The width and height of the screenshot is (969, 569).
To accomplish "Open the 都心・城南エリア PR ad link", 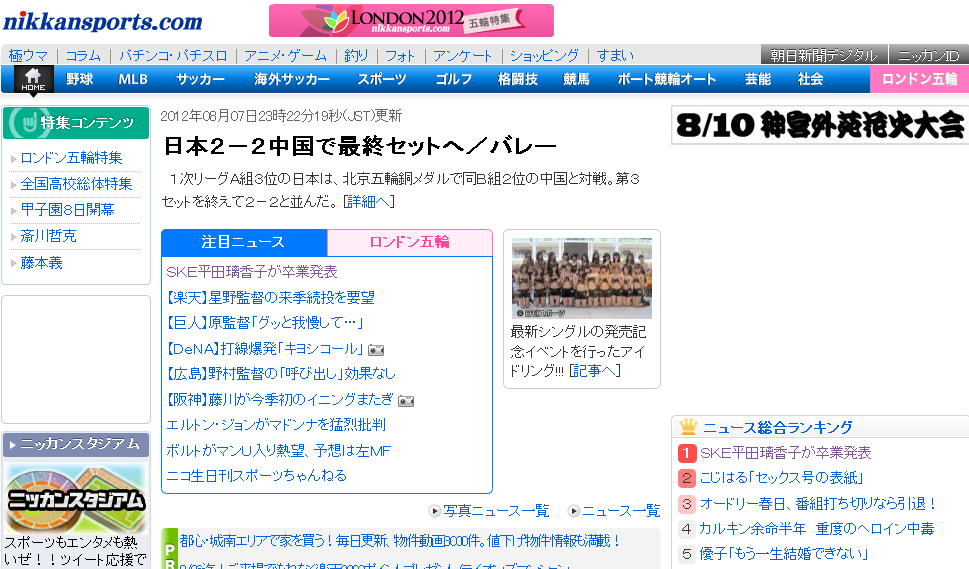I will coord(400,541).
